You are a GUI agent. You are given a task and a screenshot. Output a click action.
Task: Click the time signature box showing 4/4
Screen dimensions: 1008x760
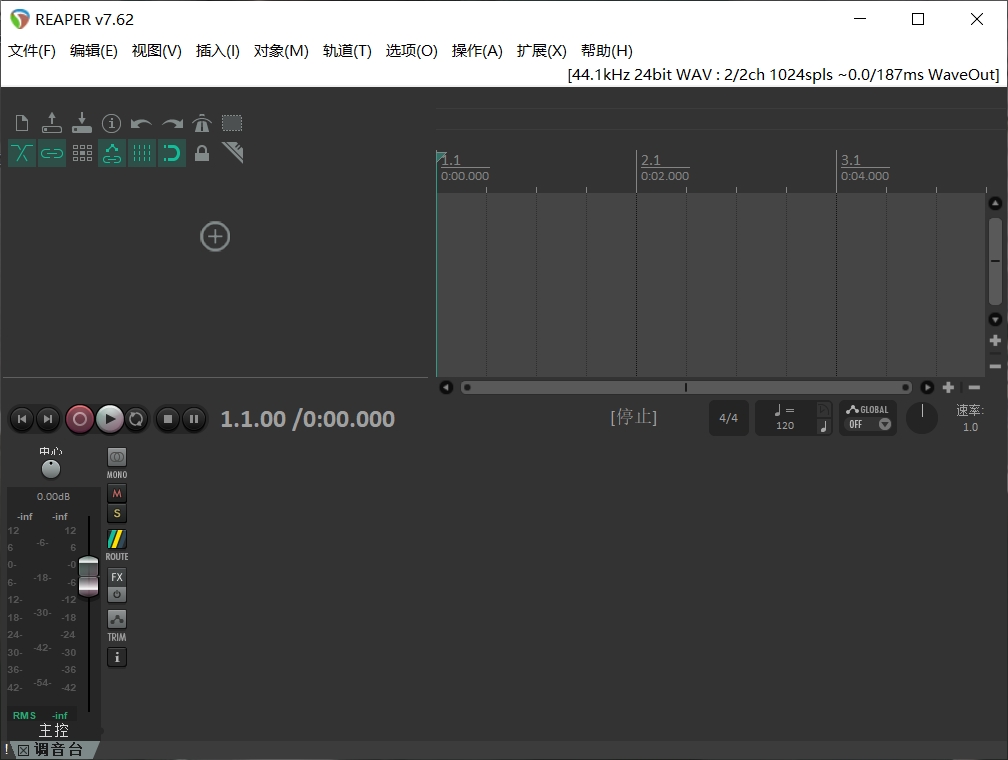point(729,417)
